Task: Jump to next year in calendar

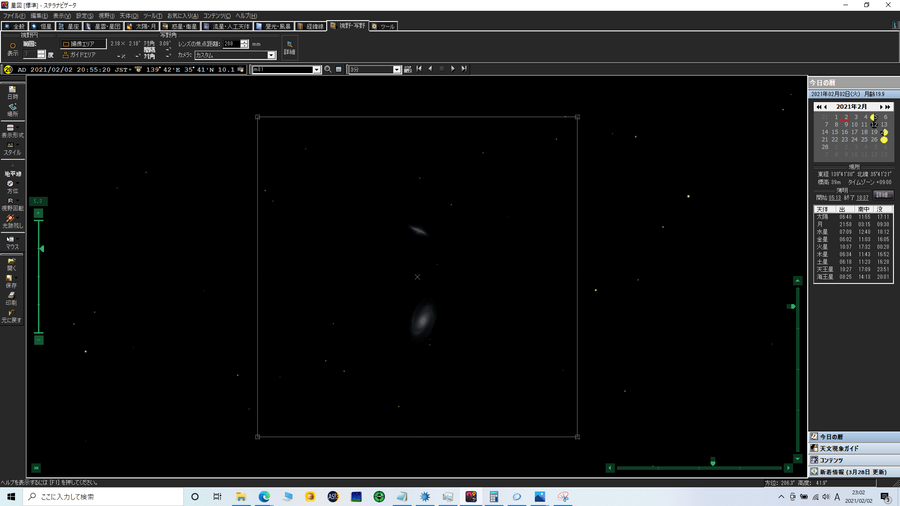Action: point(887,107)
